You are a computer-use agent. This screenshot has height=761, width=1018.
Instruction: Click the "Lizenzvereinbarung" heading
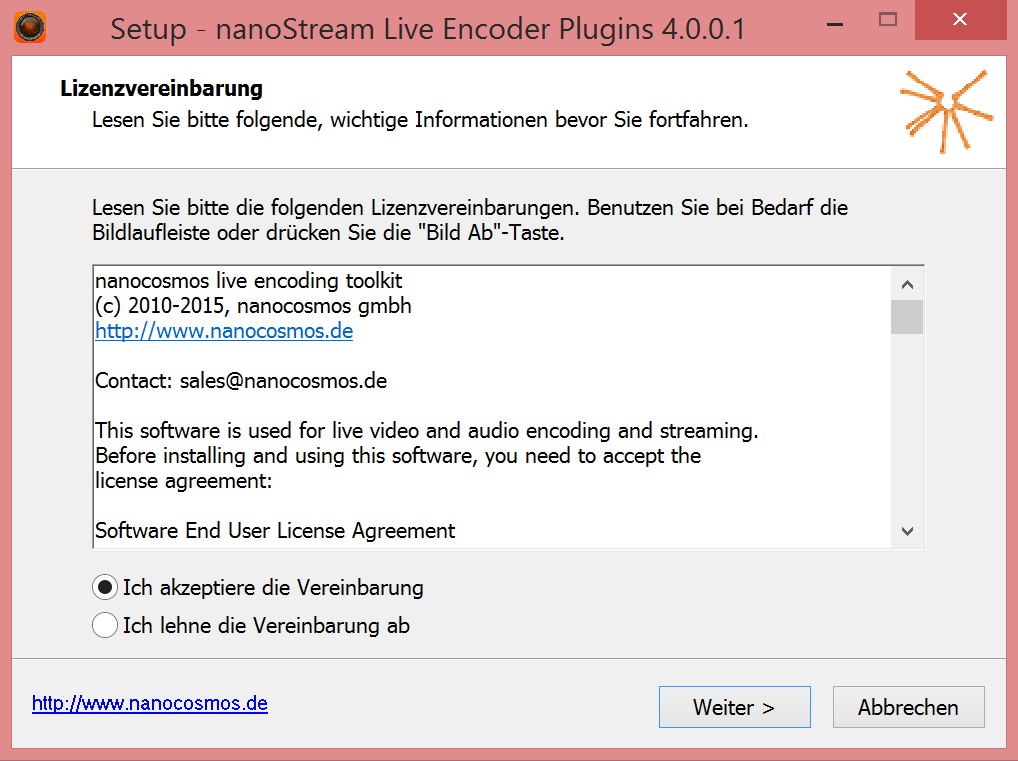(x=161, y=89)
